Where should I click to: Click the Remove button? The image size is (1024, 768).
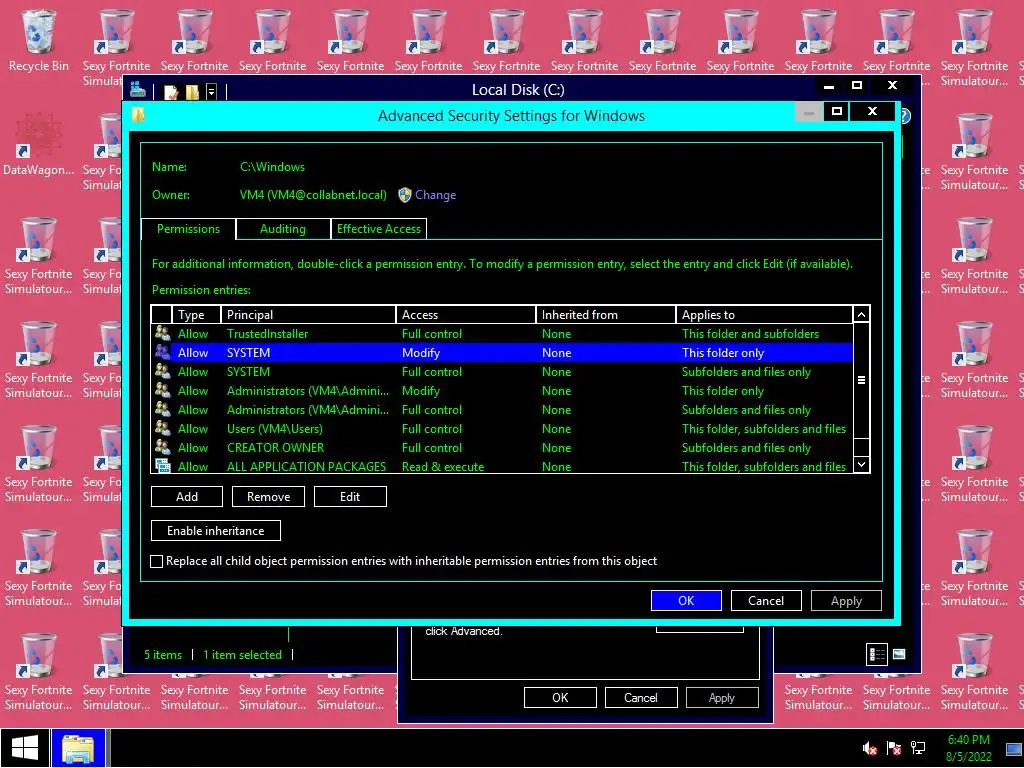click(268, 496)
